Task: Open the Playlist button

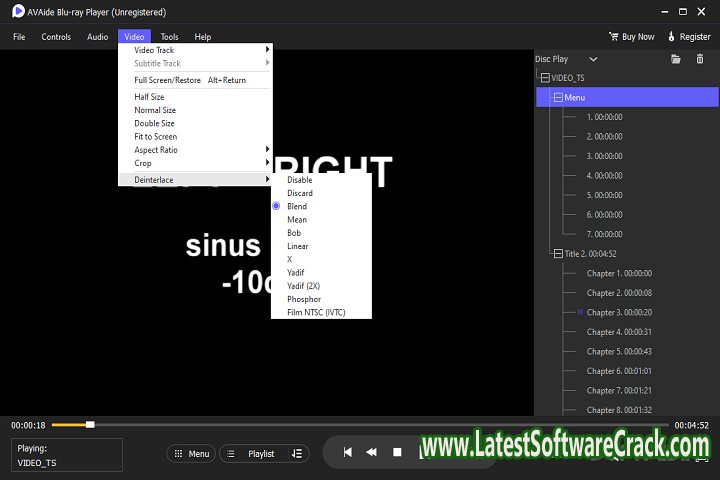Action: (261, 454)
